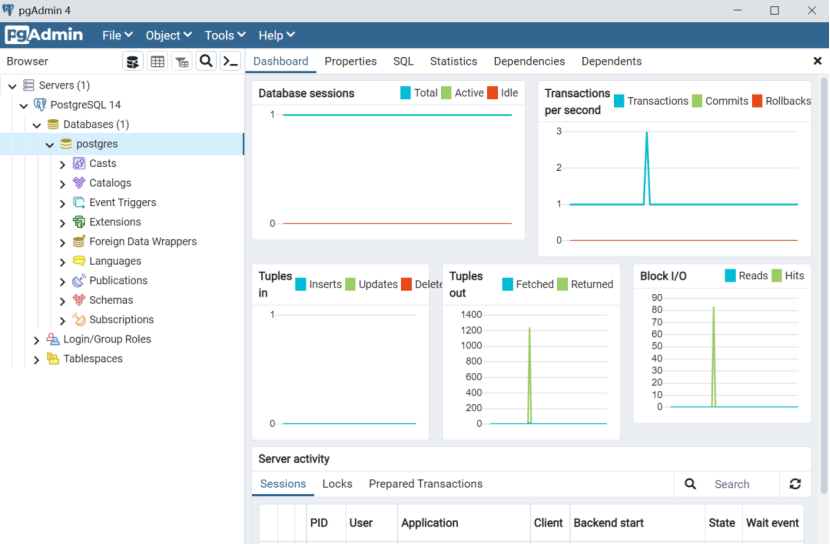Switch to the SQL tab
830x544 pixels.
[403, 61]
